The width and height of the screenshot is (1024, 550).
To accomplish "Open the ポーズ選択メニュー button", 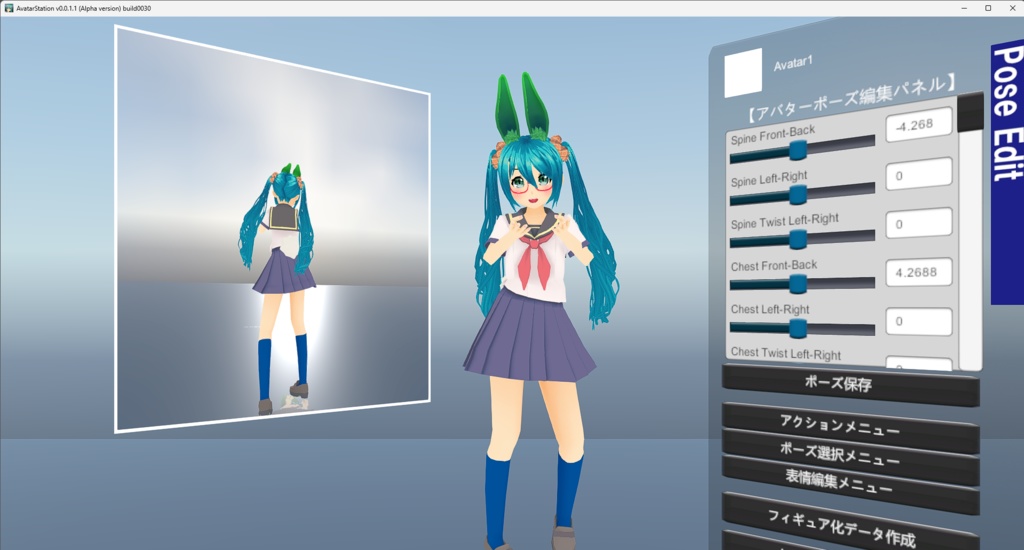I will pos(851,455).
